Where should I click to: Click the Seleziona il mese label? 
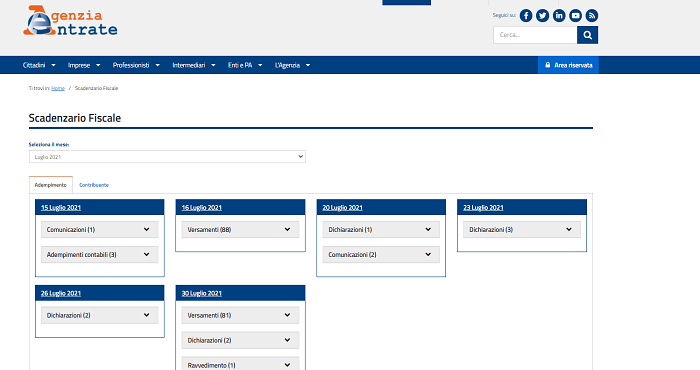49,145
